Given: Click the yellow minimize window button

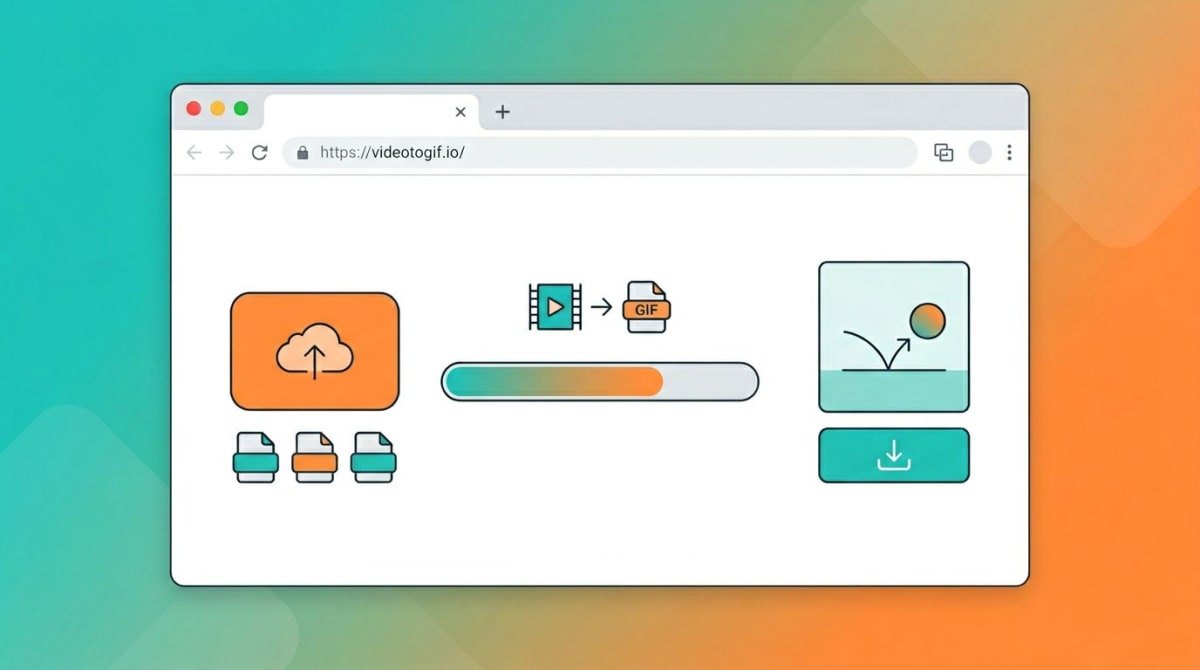Looking at the screenshot, I should click(x=217, y=108).
